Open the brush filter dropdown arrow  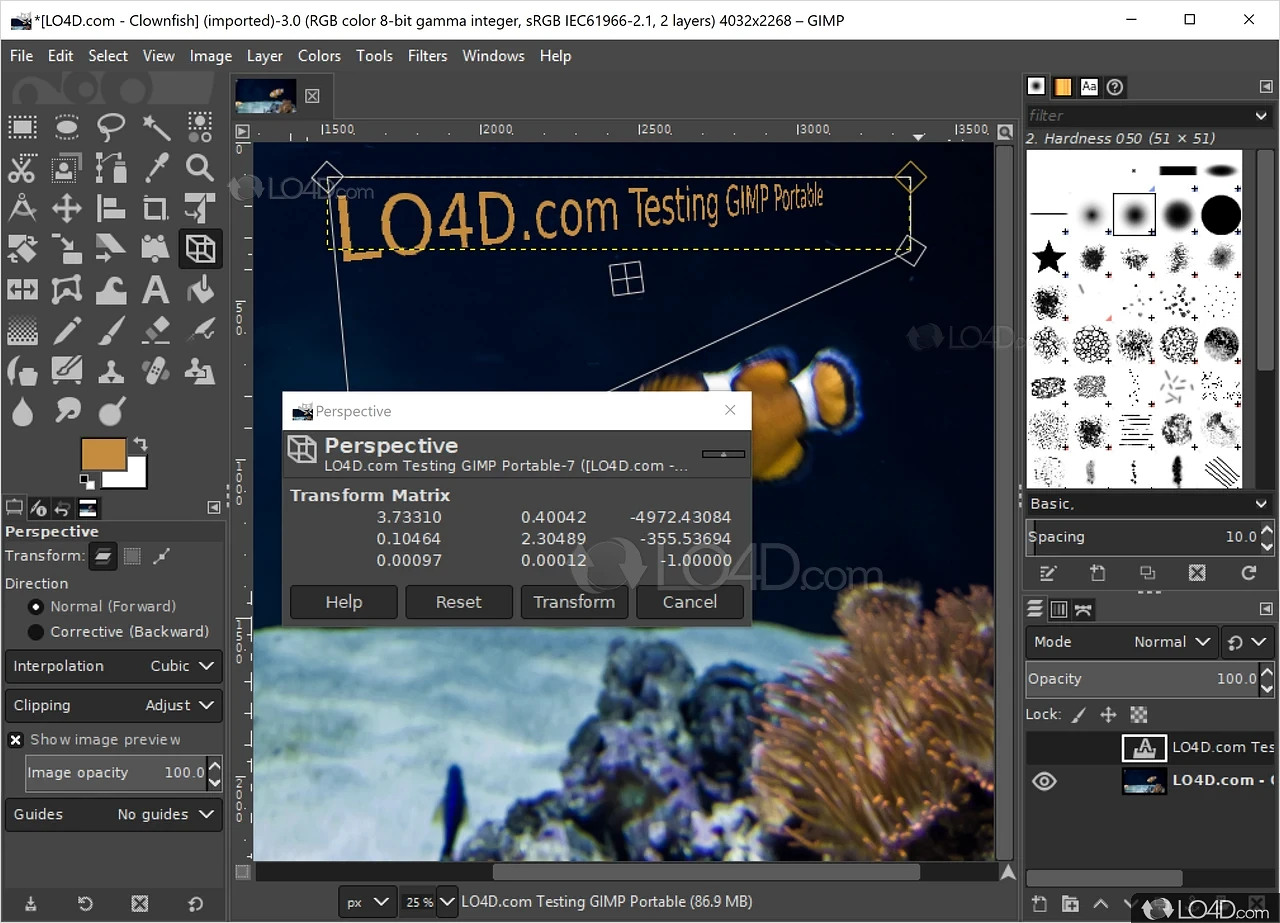[1262, 116]
